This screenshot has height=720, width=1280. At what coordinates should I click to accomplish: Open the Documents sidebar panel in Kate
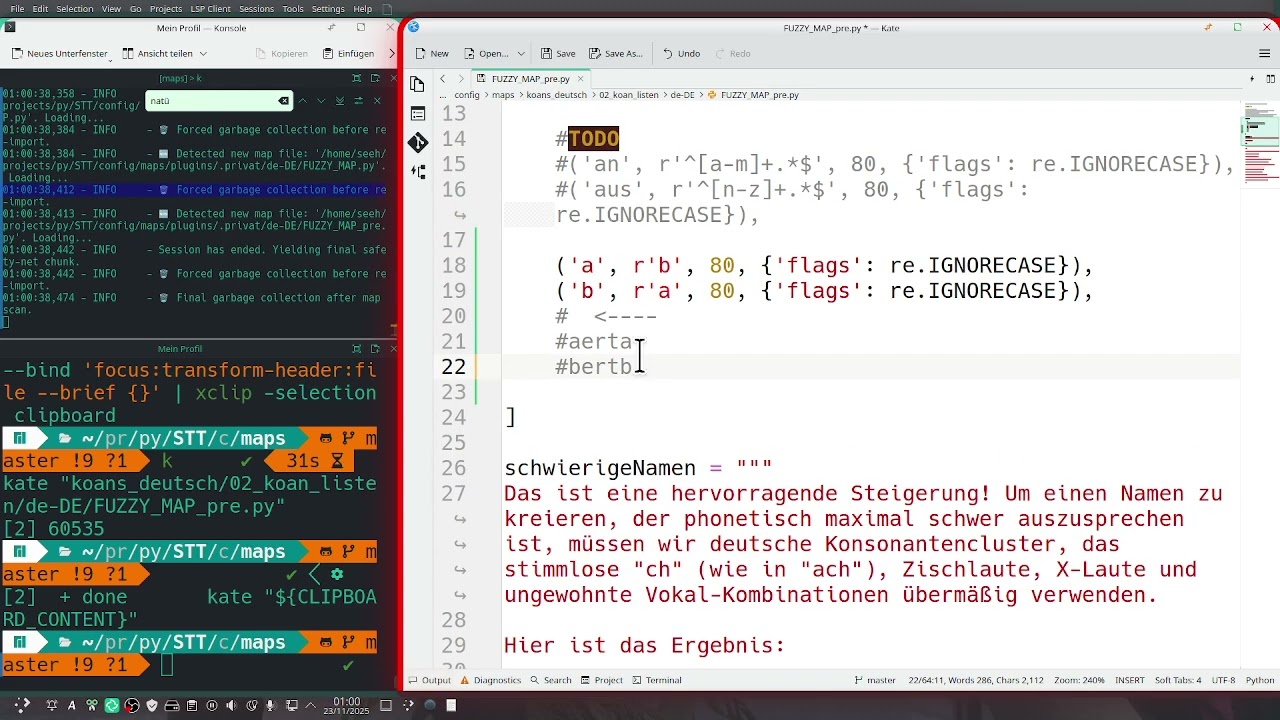[x=417, y=84]
